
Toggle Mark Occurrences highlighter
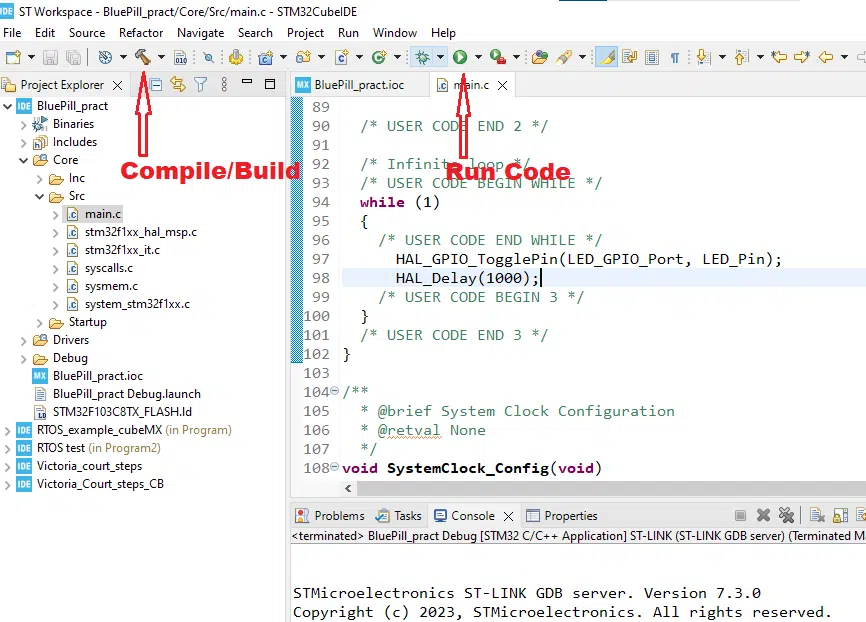[x=606, y=57]
